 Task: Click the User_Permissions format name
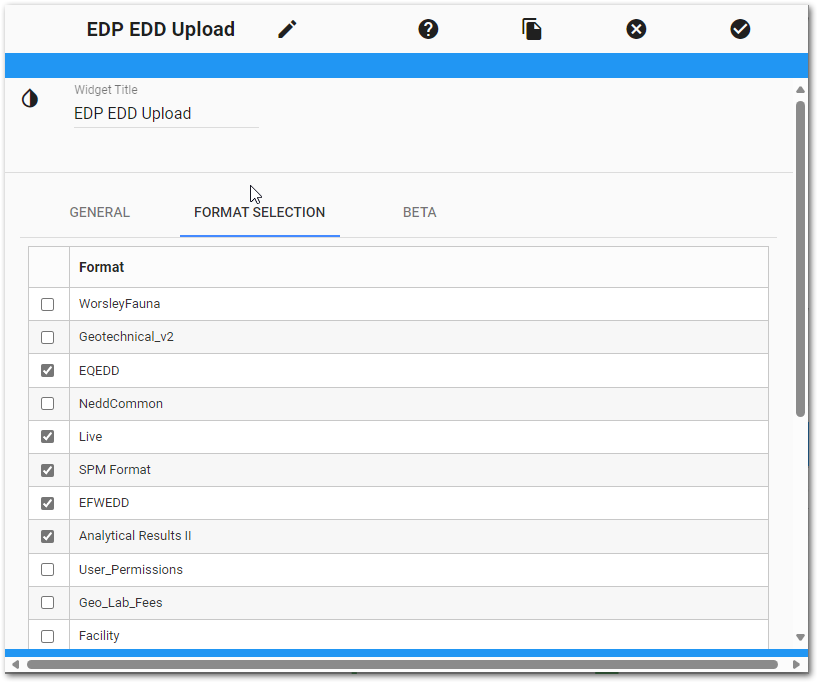130,569
